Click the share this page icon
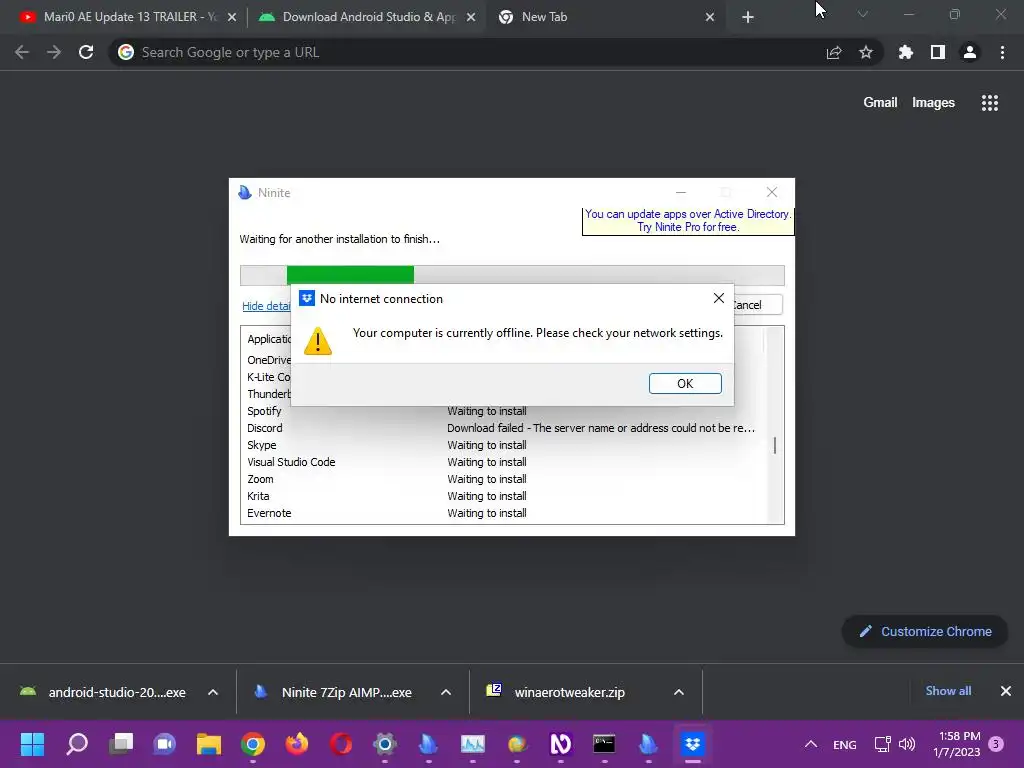Image resolution: width=1024 pixels, height=768 pixels. click(834, 52)
